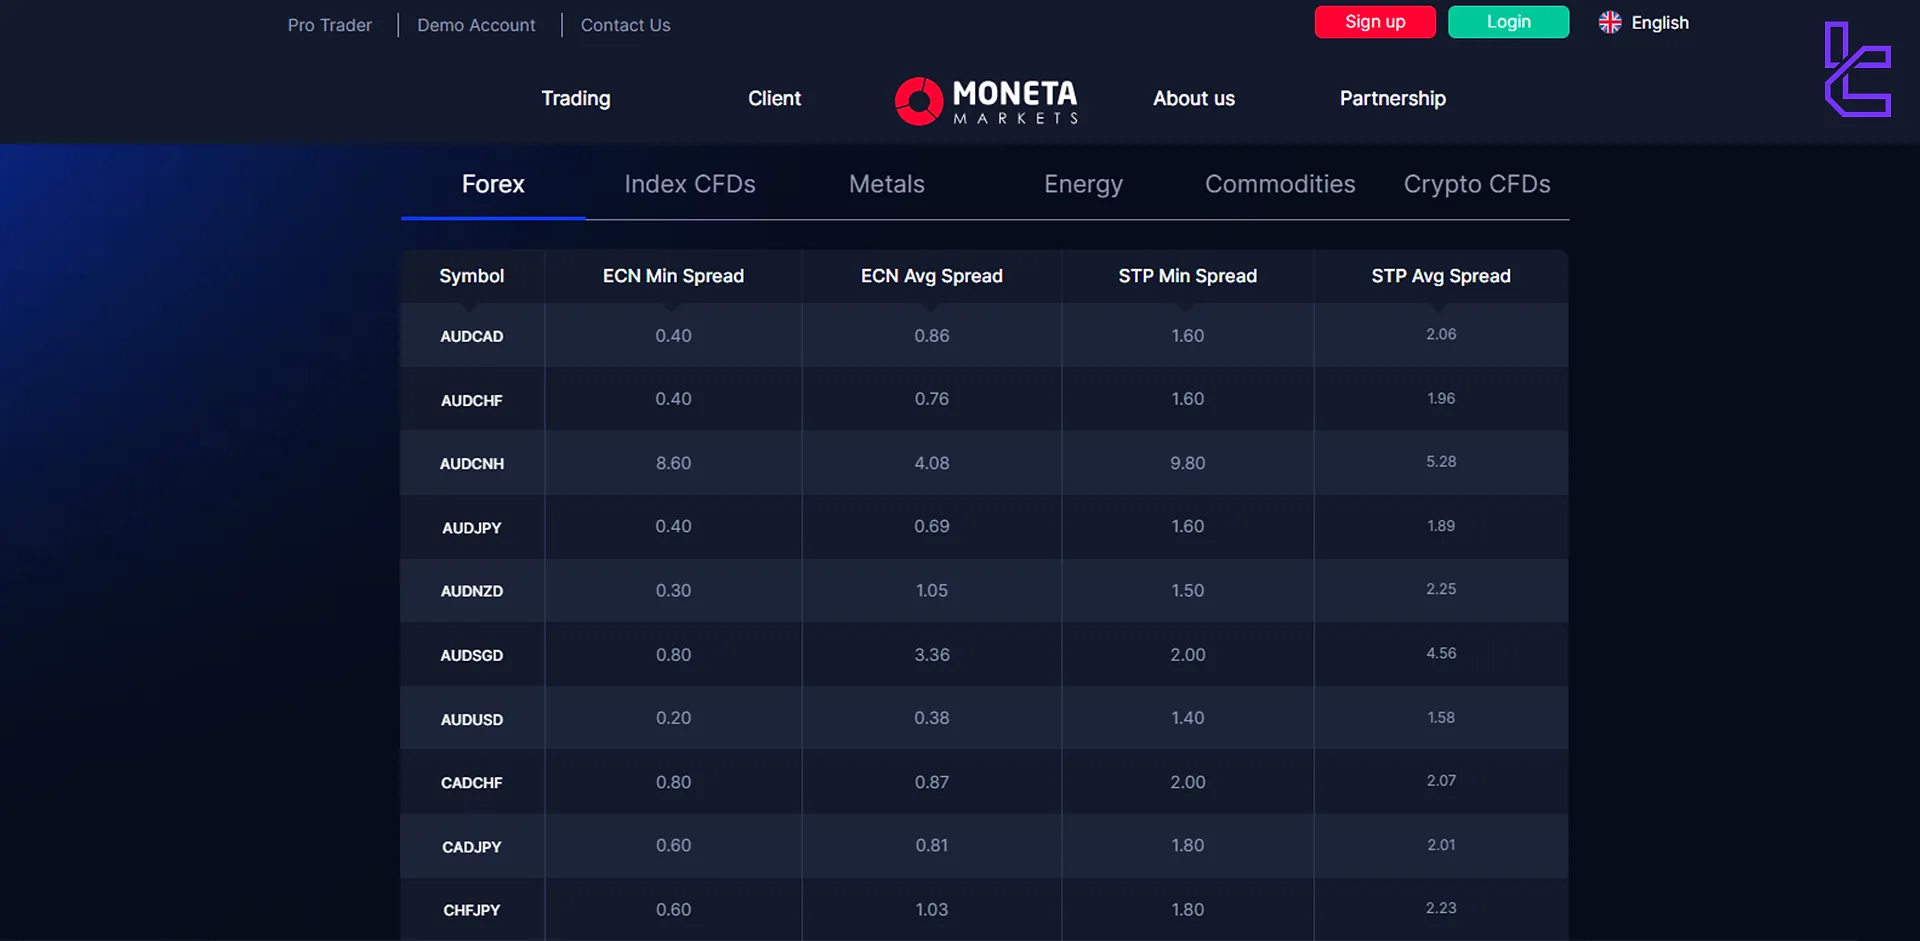Click the ECN Min Spread header
This screenshot has width=1920, height=941.
click(x=673, y=276)
